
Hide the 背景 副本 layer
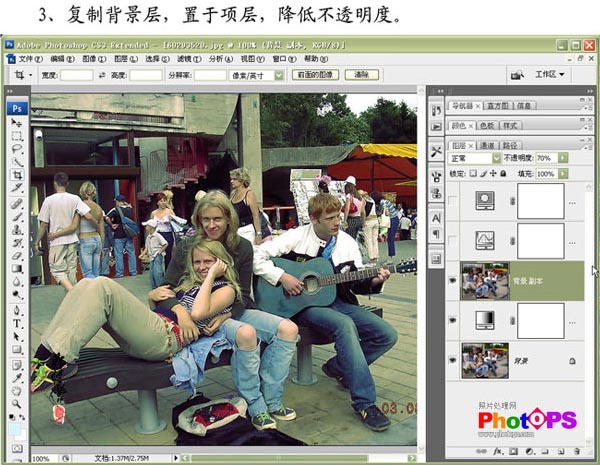pyautogui.click(x=453, y=281)
